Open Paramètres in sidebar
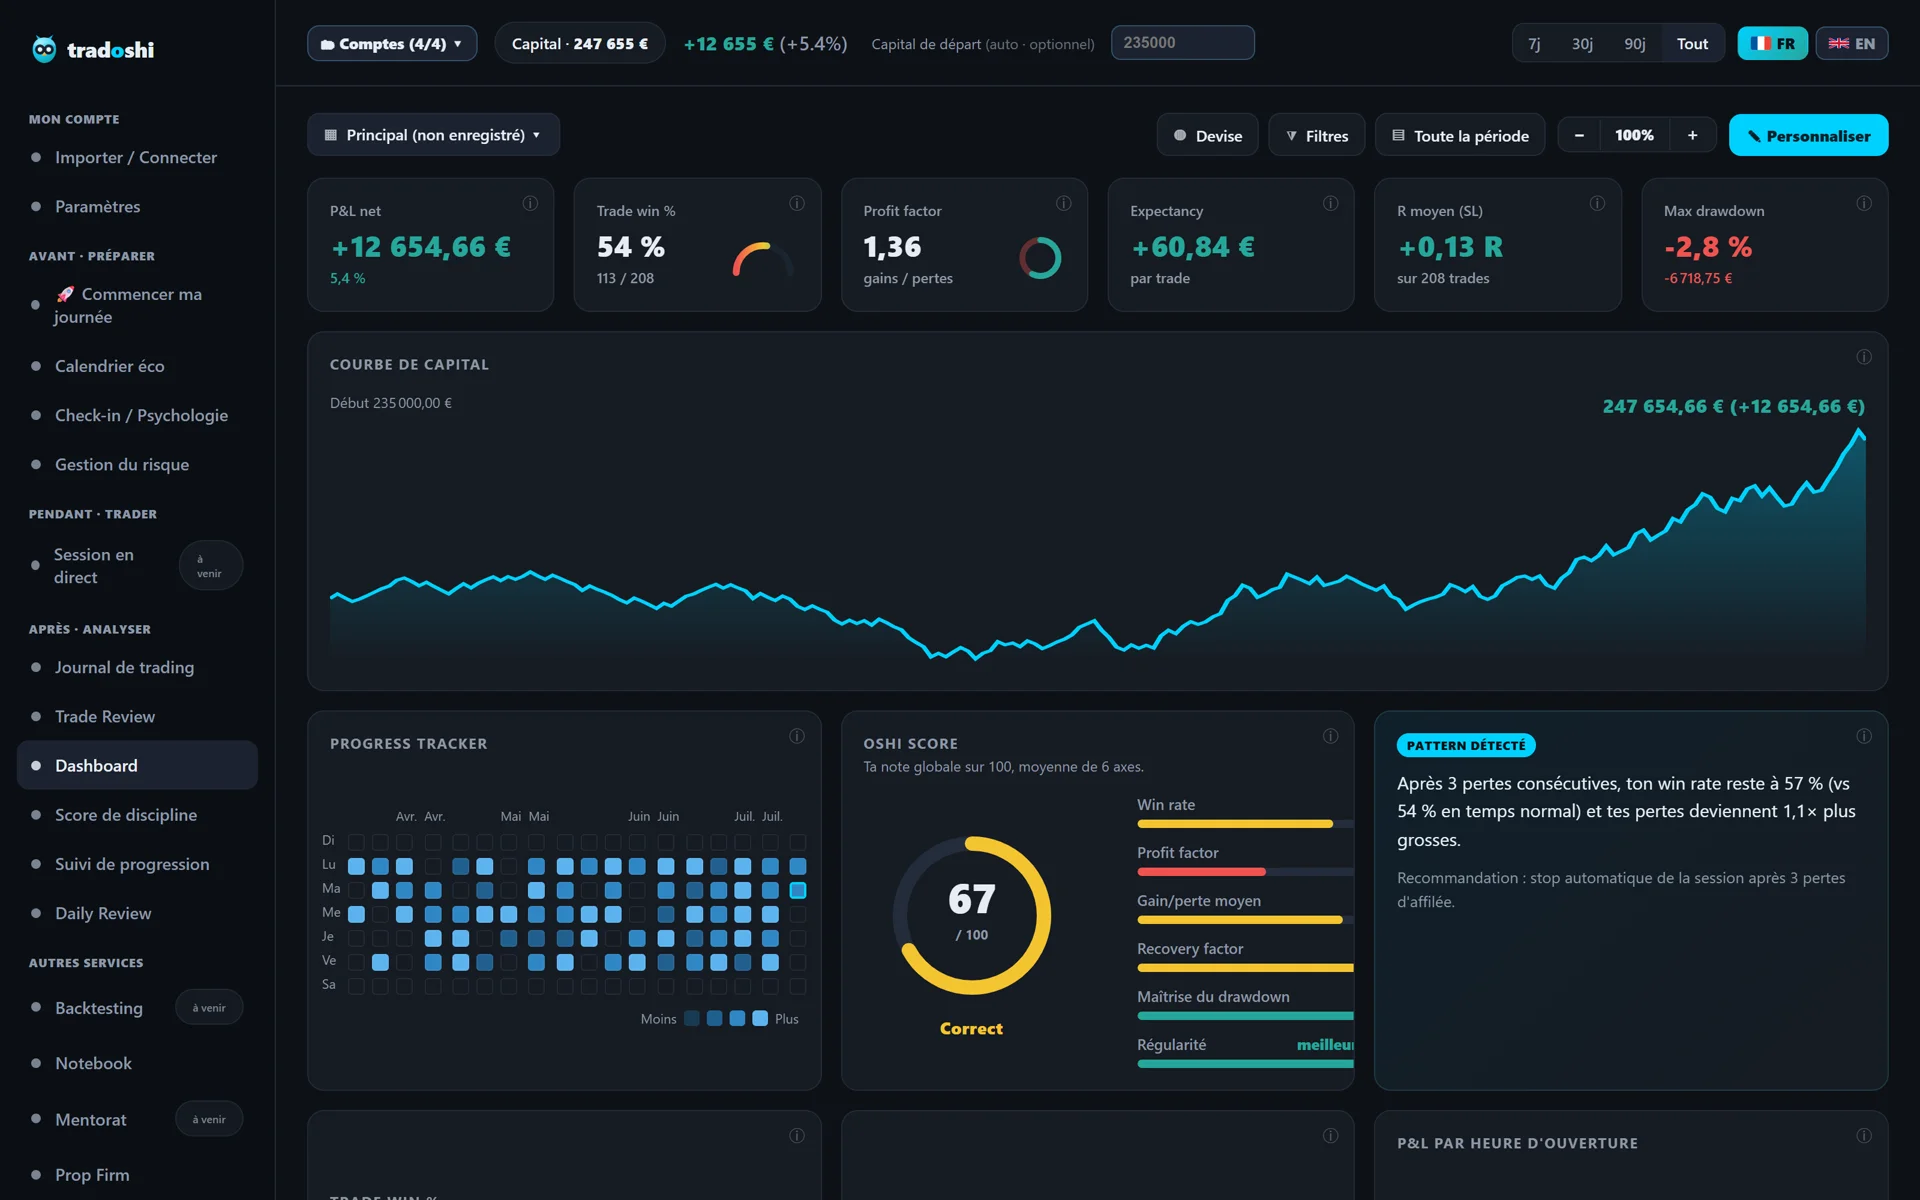The width and height of the screenshot is (1920, 1200). click(137, 206)
